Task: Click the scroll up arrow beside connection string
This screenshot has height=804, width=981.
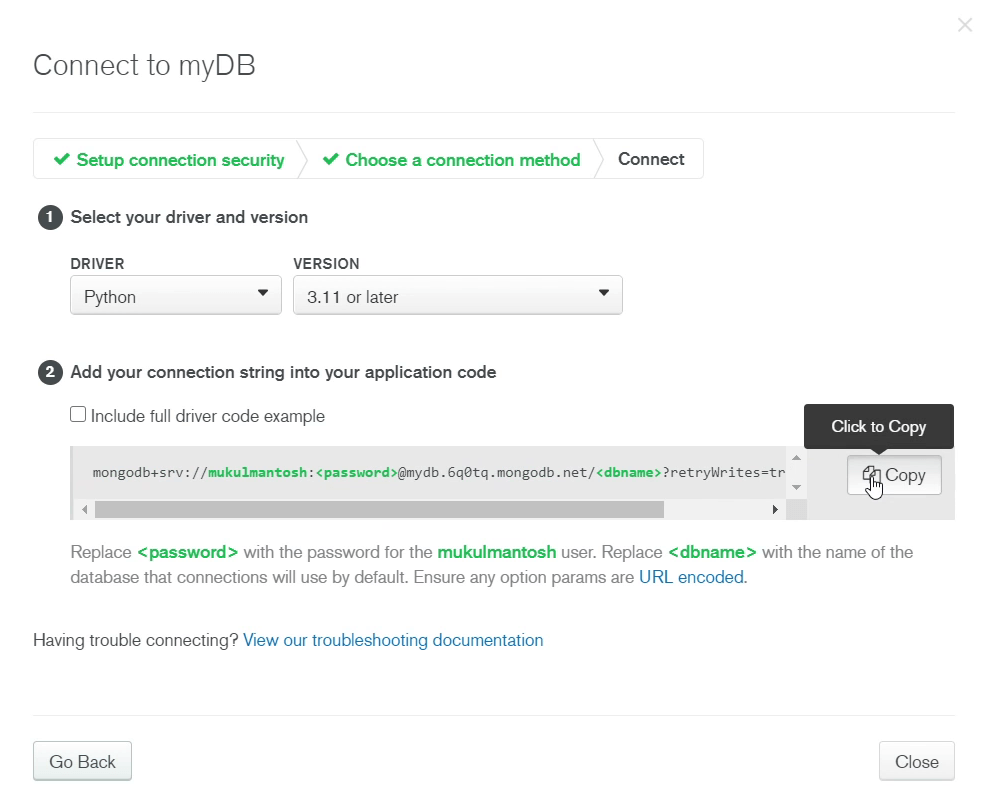Action: [x=796, y=459]
